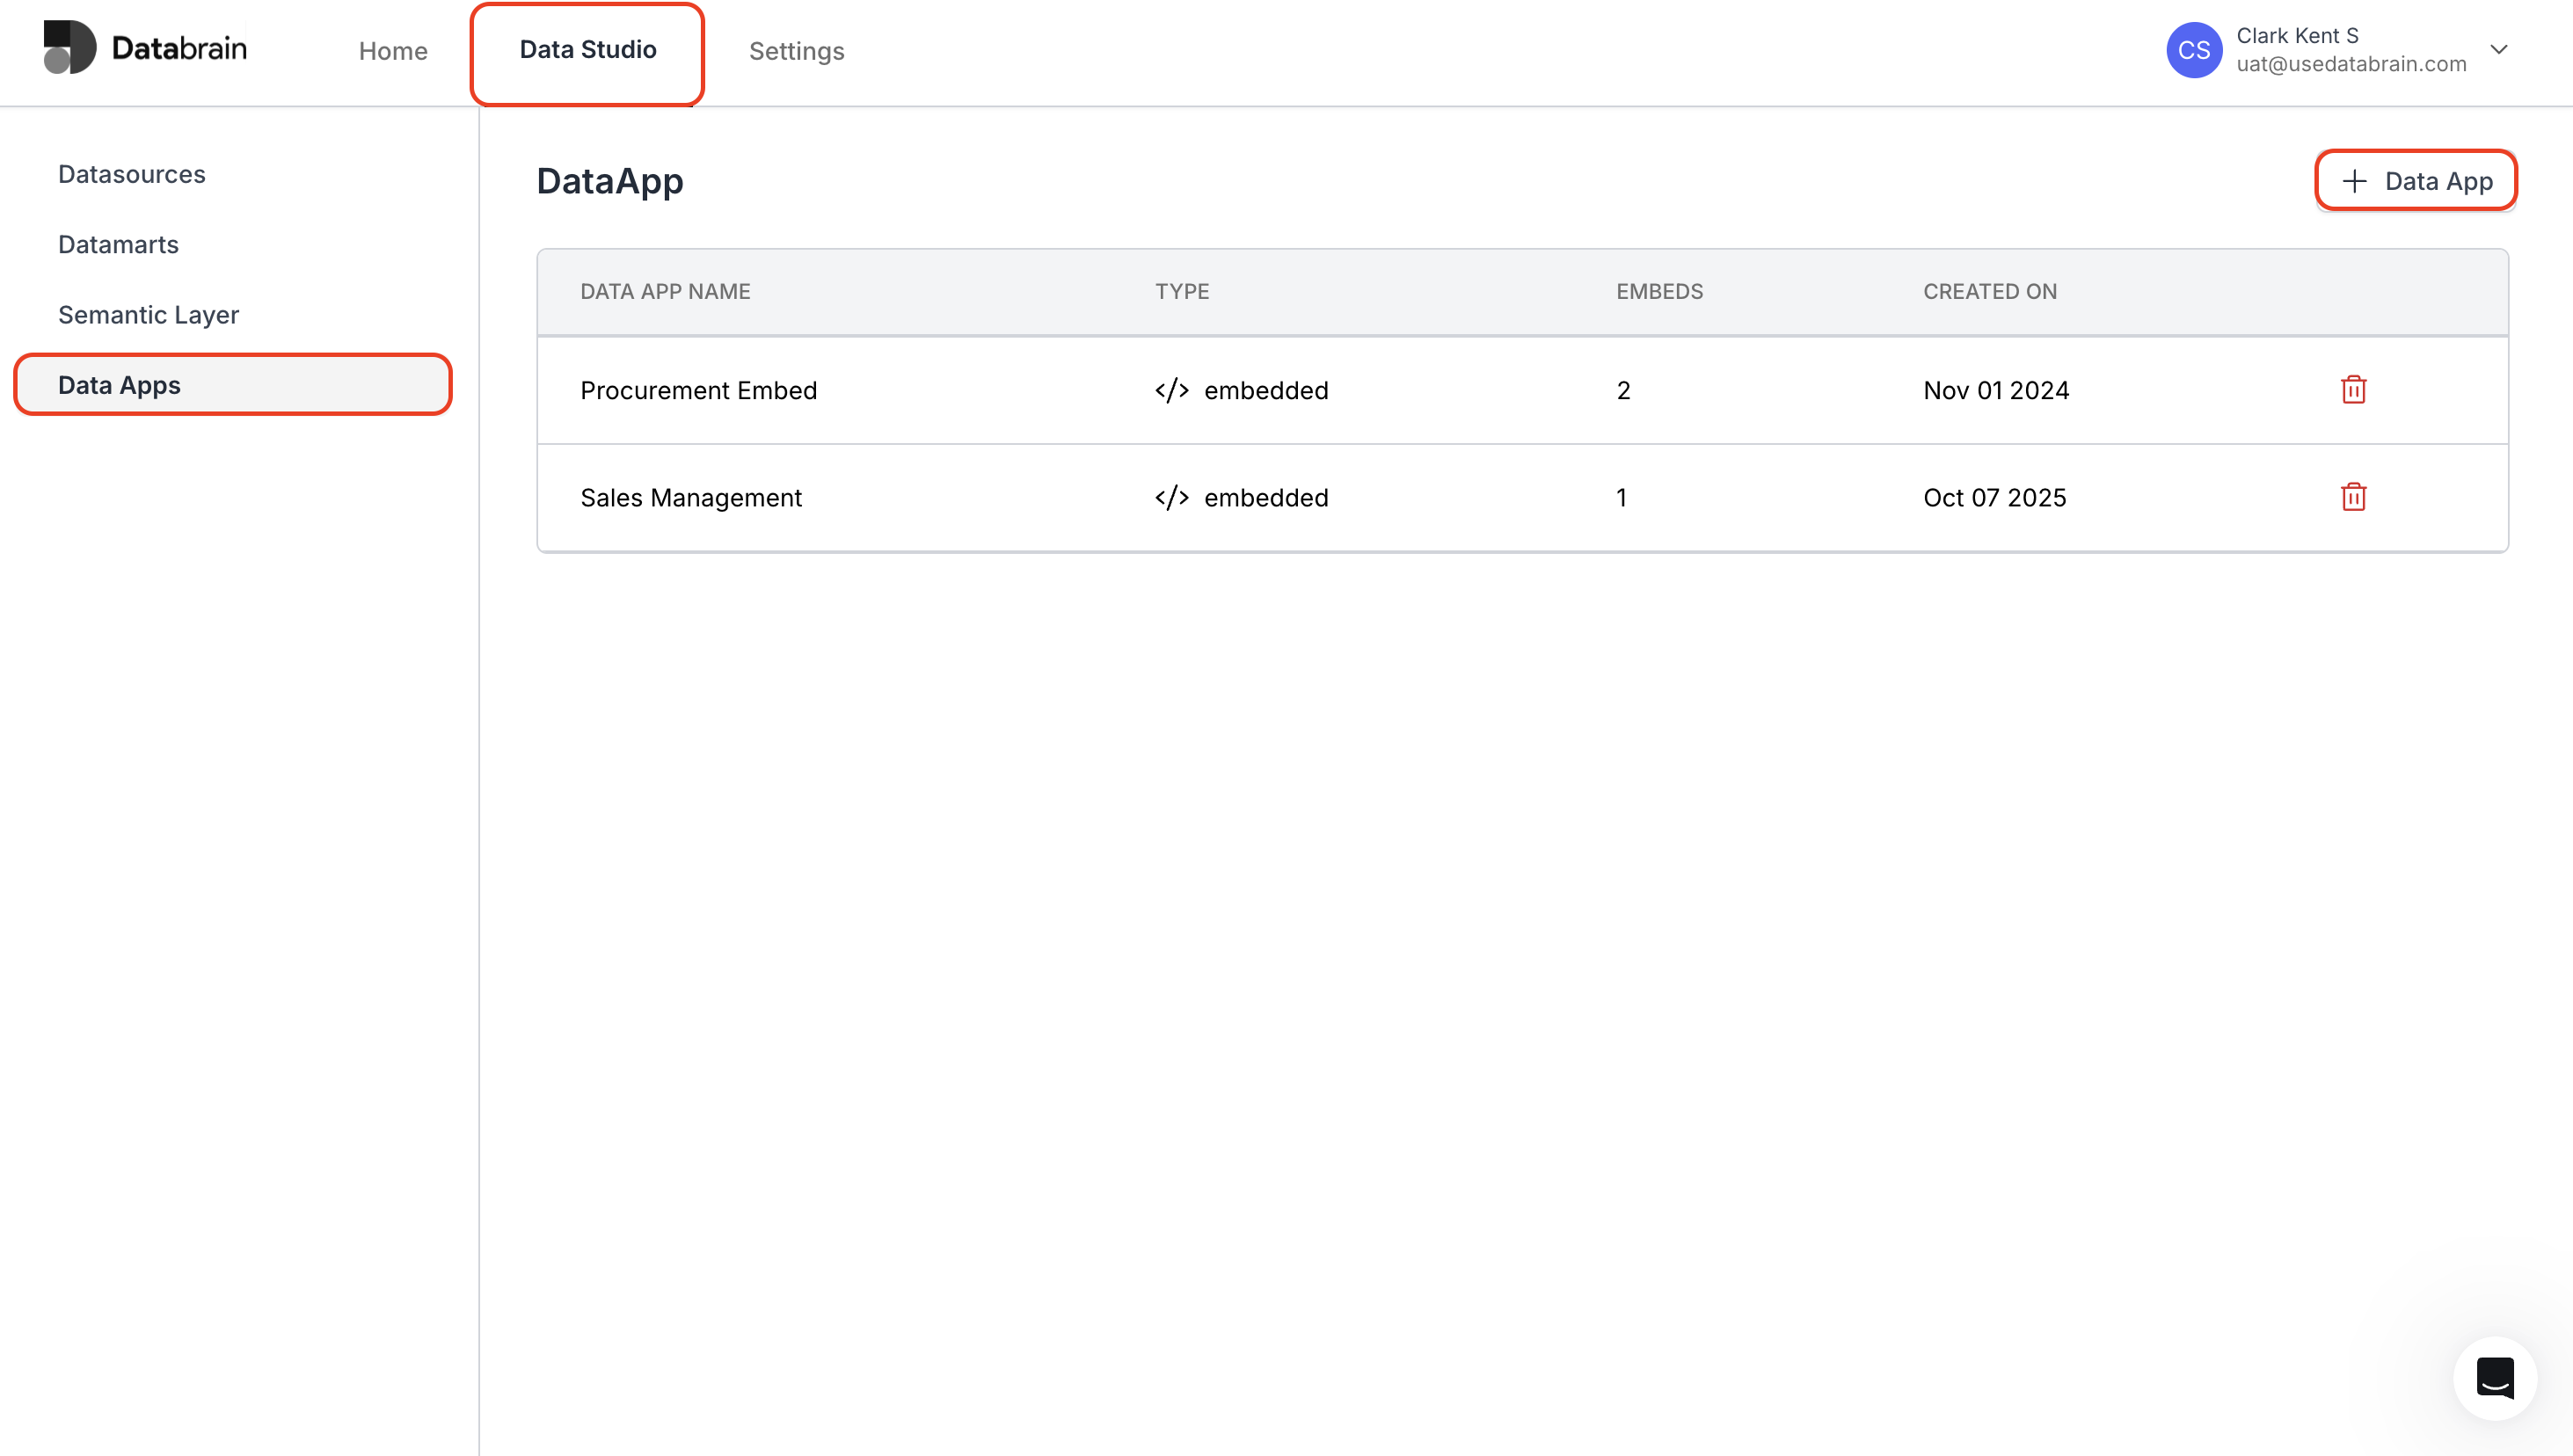The image size is (2573, 1456).
Task: Sort by the CREATED ON column header
Action: click(x=1989, y=291)
